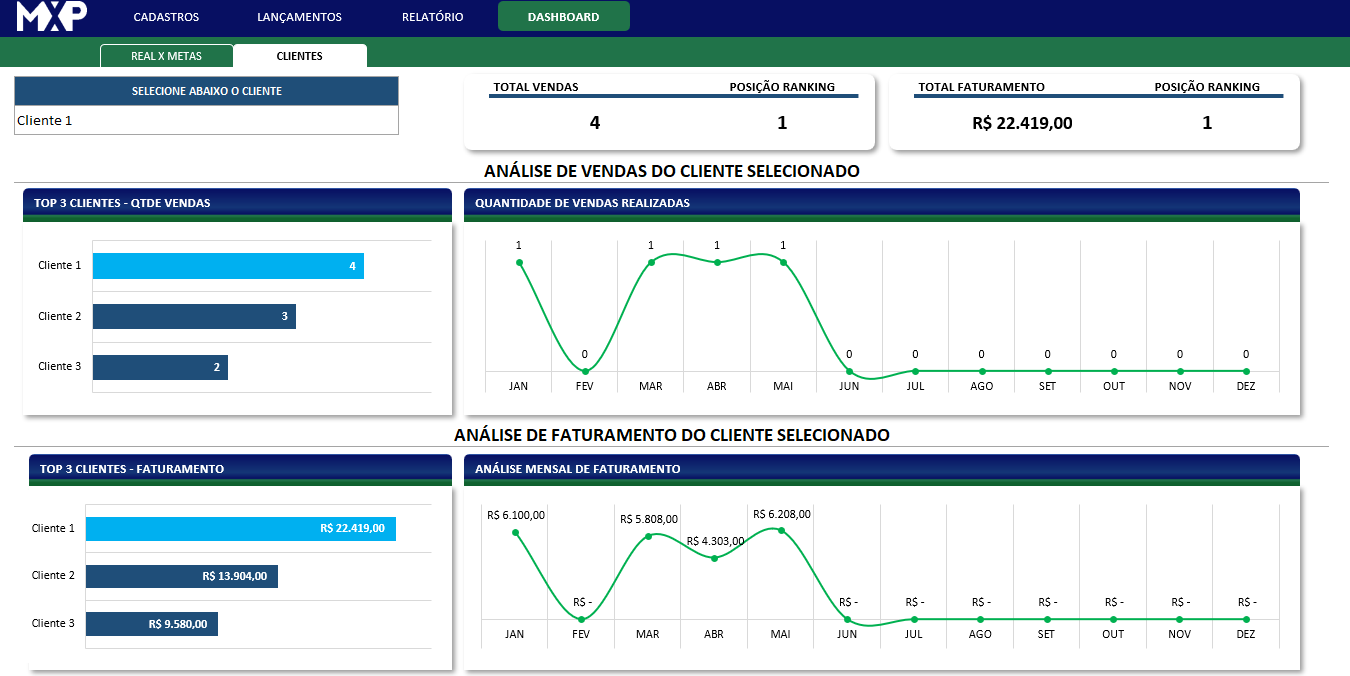Open the client selector showing Cliente 1

click(x=206, y=121)
